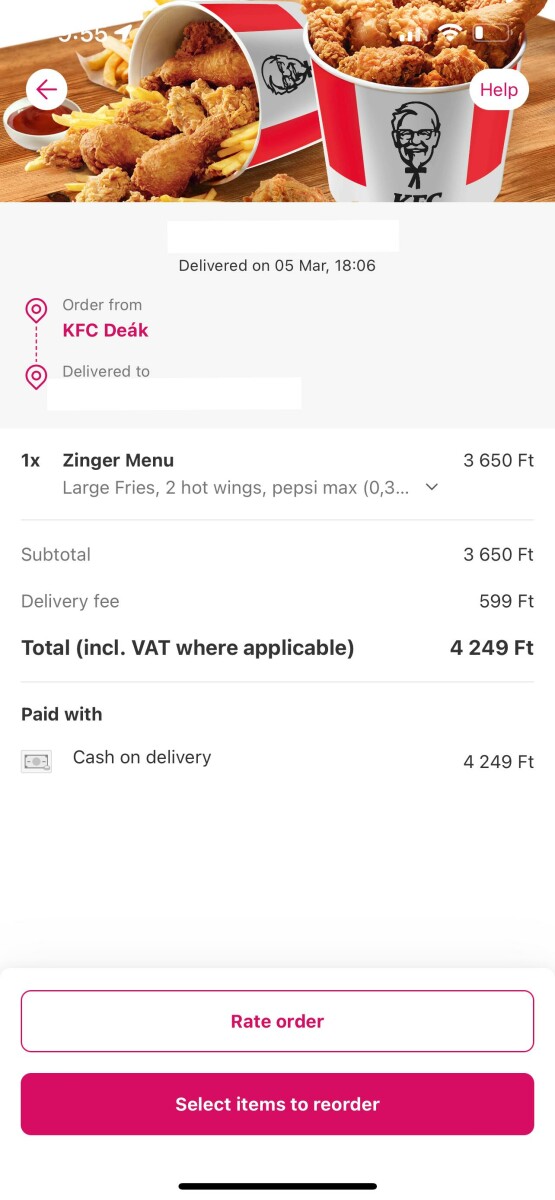The width and height of the screenshot is (555, 1200).
Task: Tap the battery status icon
Action: [492, 33]
